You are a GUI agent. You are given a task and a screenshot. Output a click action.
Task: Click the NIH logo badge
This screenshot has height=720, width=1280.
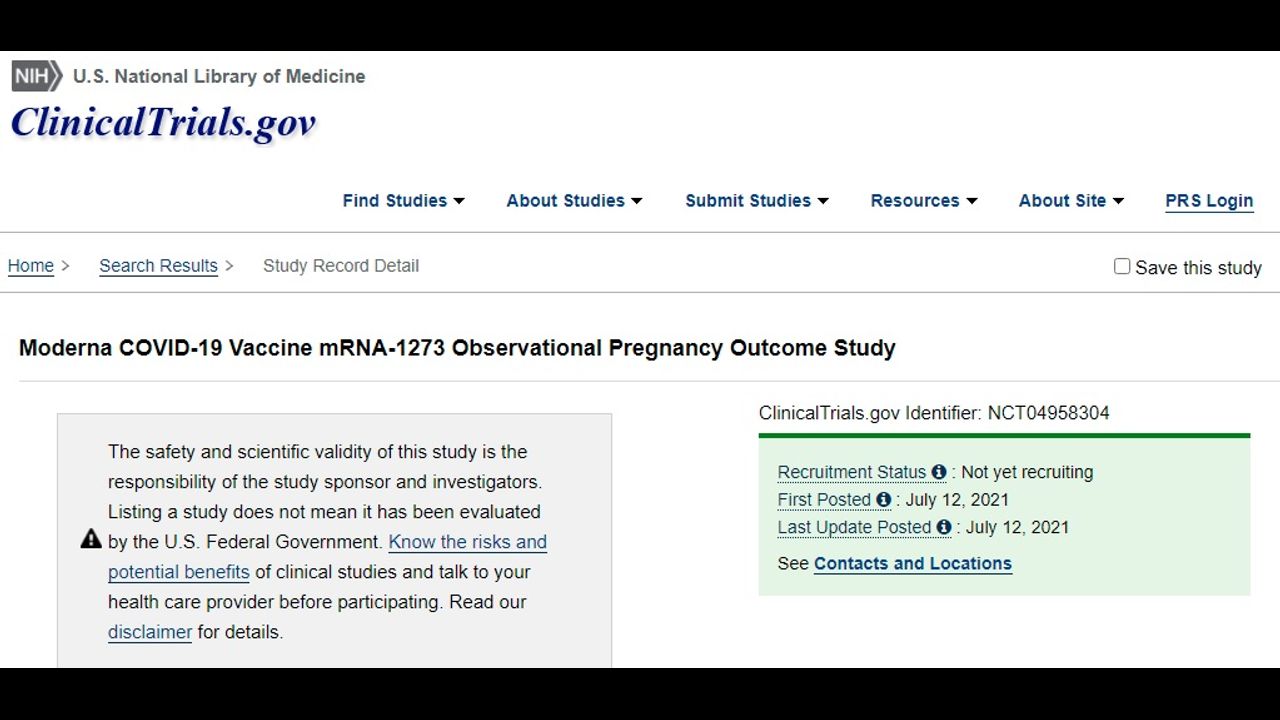pyautogui.click(x=36, y=76)
